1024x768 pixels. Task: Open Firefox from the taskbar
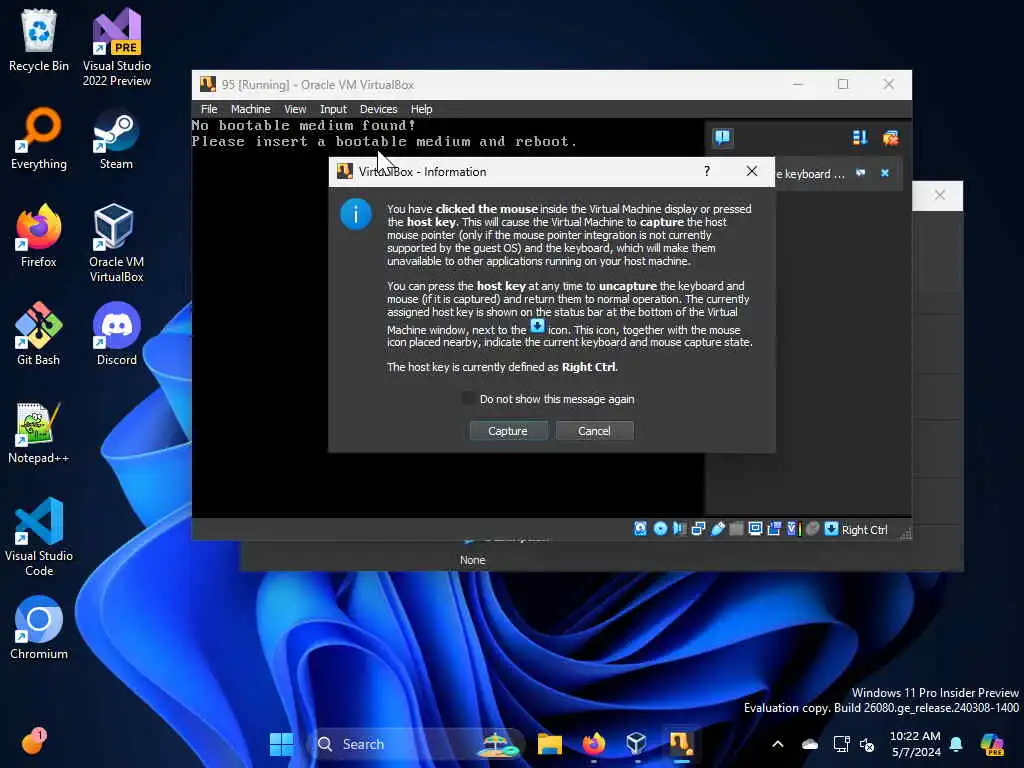pos(593,744)
